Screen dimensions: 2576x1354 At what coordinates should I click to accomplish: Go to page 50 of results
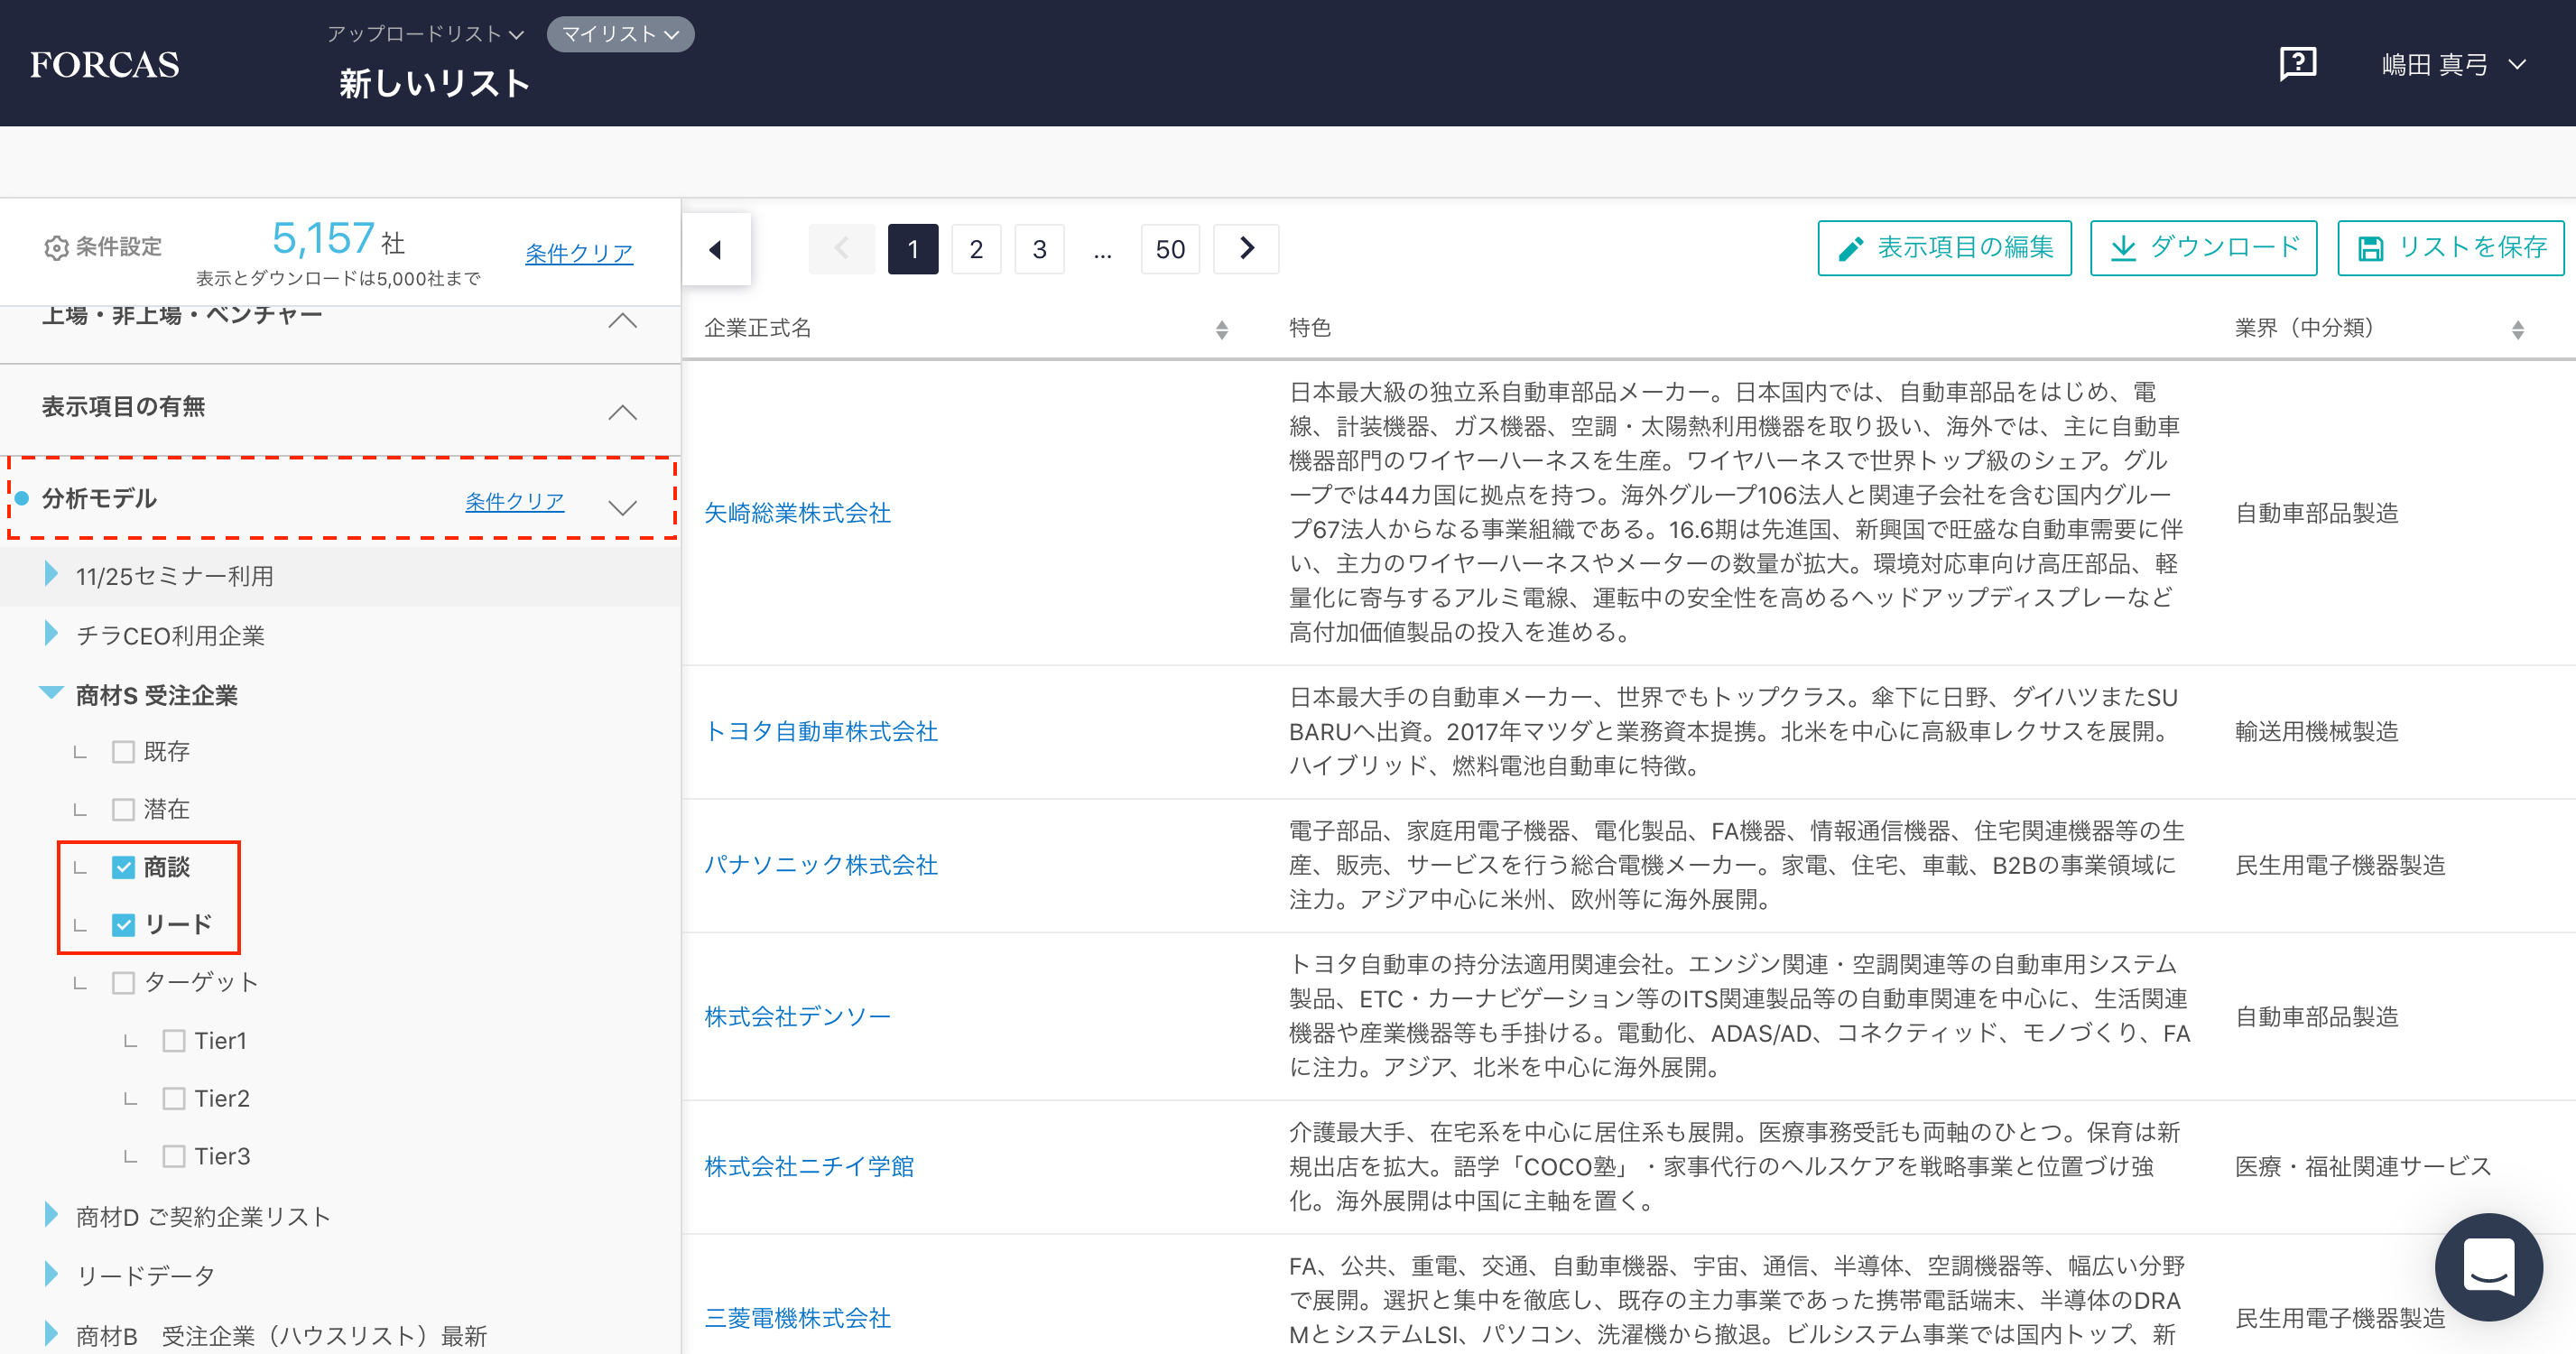click(1169, 249)
